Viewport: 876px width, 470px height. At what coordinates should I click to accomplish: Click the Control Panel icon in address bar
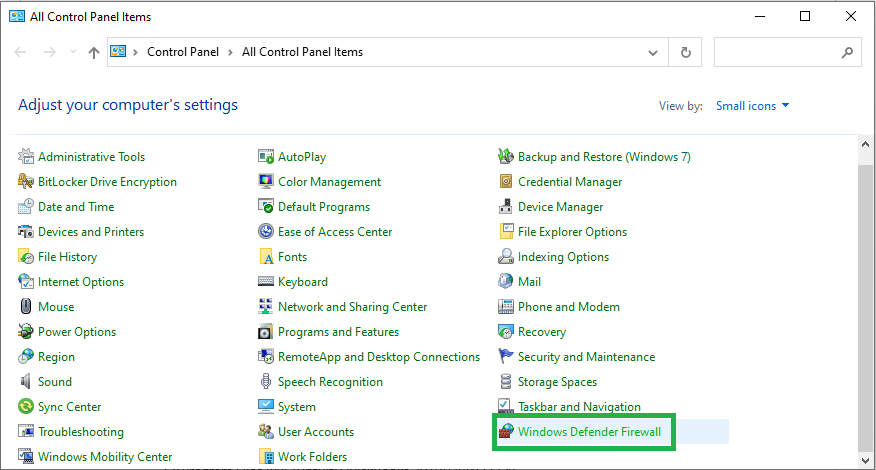click(118, 51)
